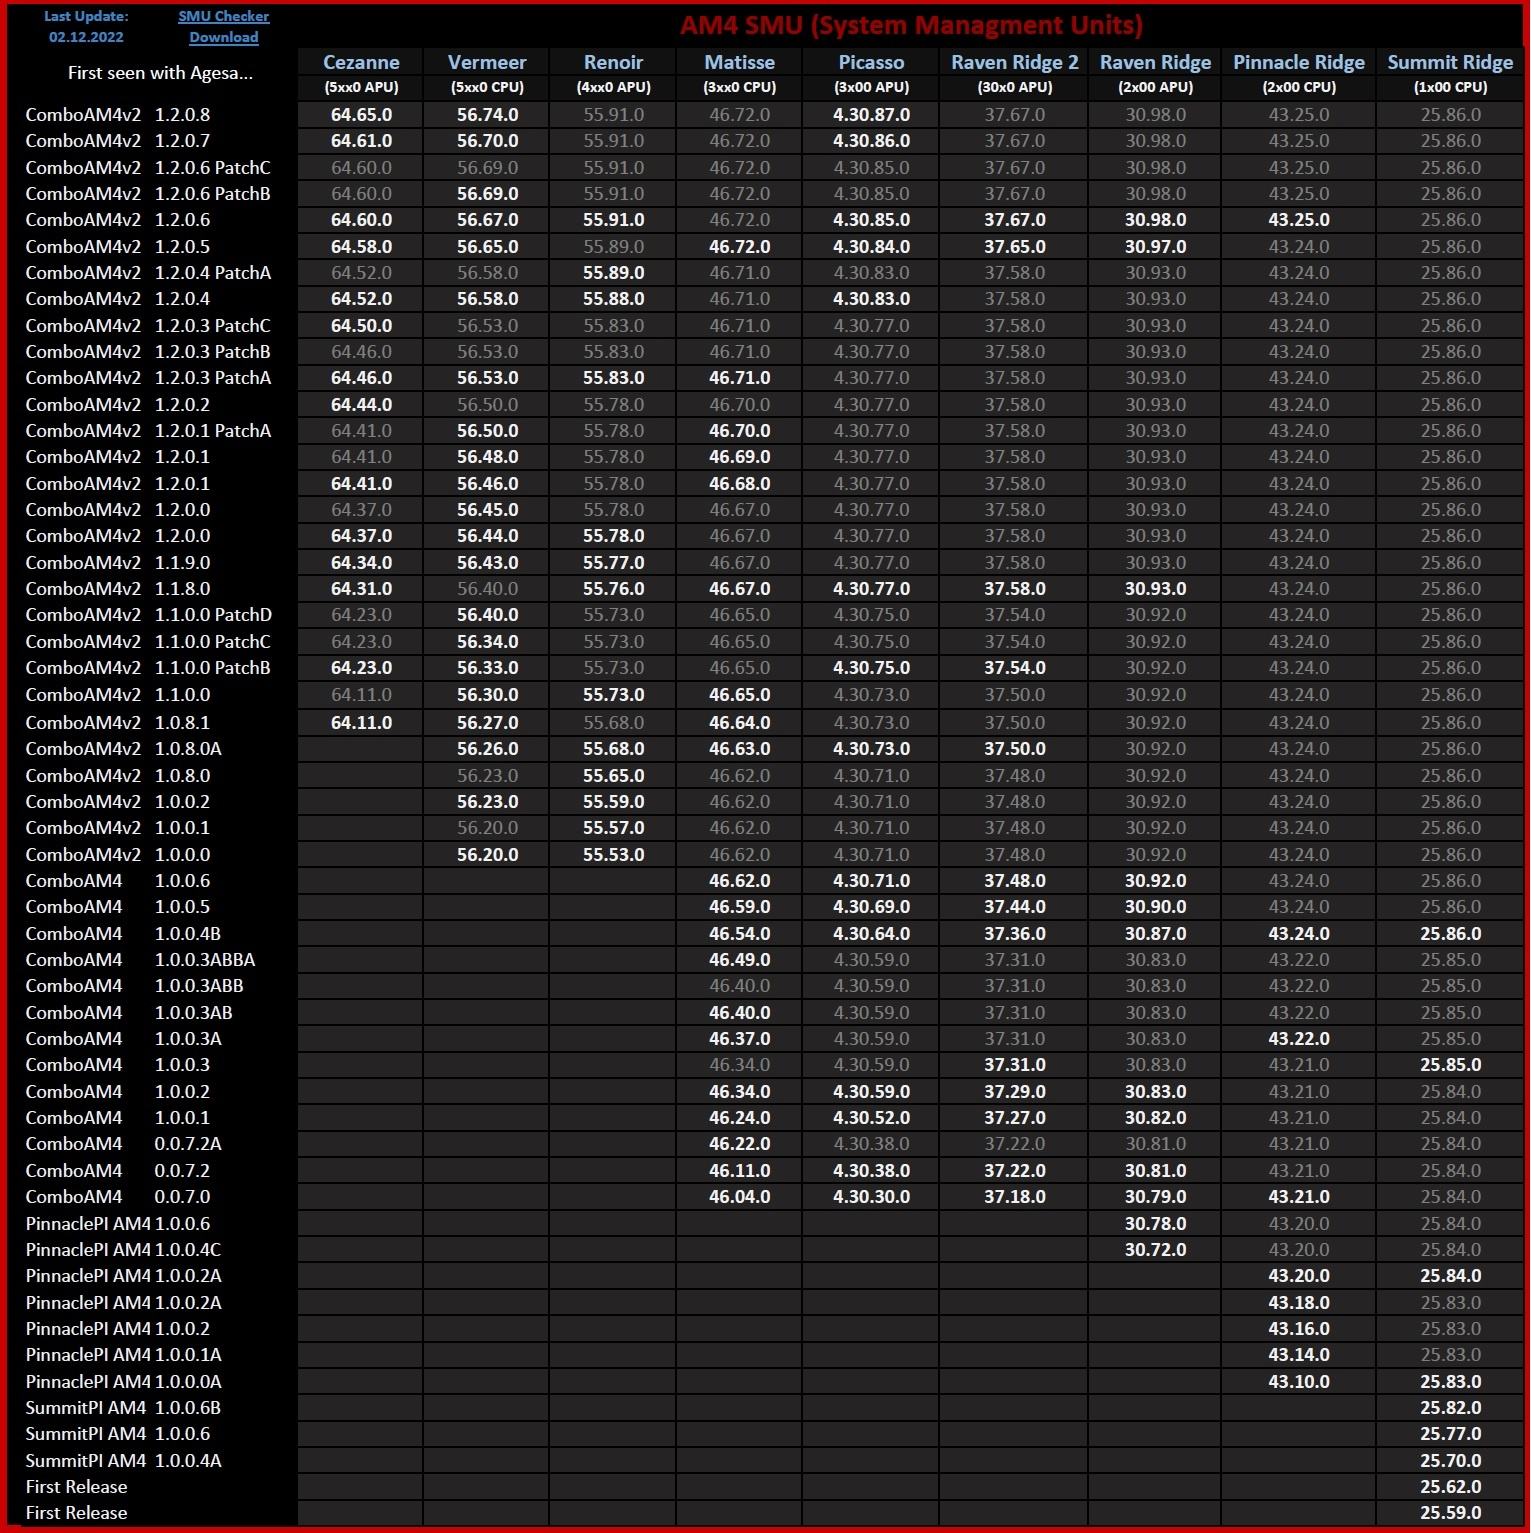Click the Renoir cell 55.88.0
This screenshot has width=1531, height=1533.
click(613, 298)
